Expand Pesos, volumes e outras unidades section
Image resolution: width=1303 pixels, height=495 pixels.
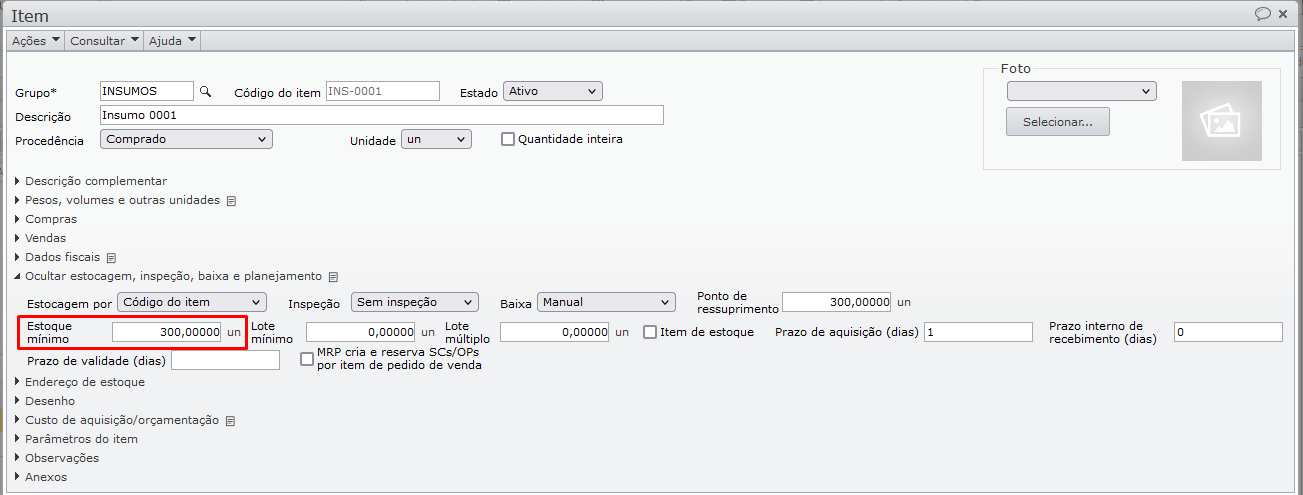coord(117,200)
